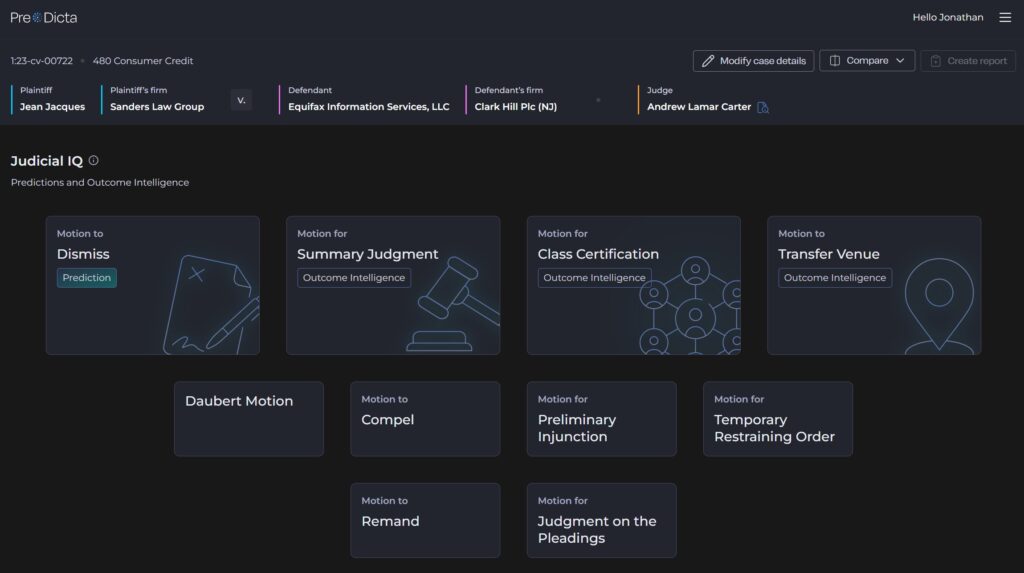The height and width of the screenshot is (573, 1024).
Task: Open the Motion for Class Certification card
Action: click(633, 286)
